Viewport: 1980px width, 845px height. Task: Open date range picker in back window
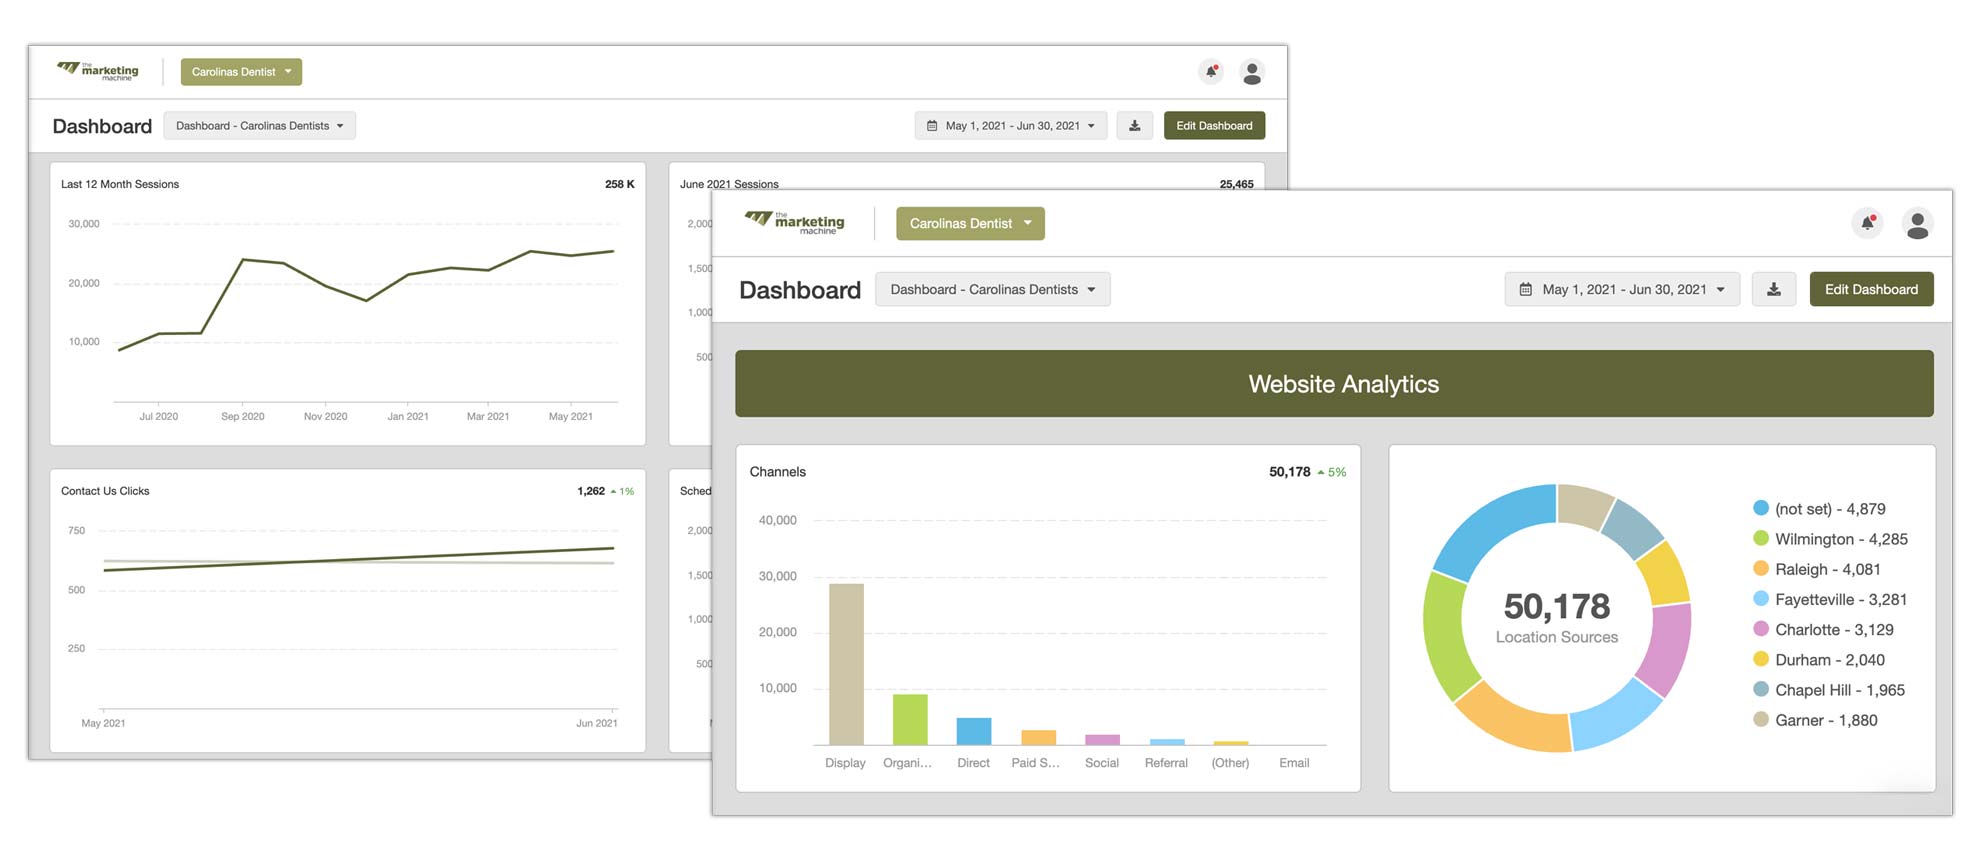(1010, 126)
